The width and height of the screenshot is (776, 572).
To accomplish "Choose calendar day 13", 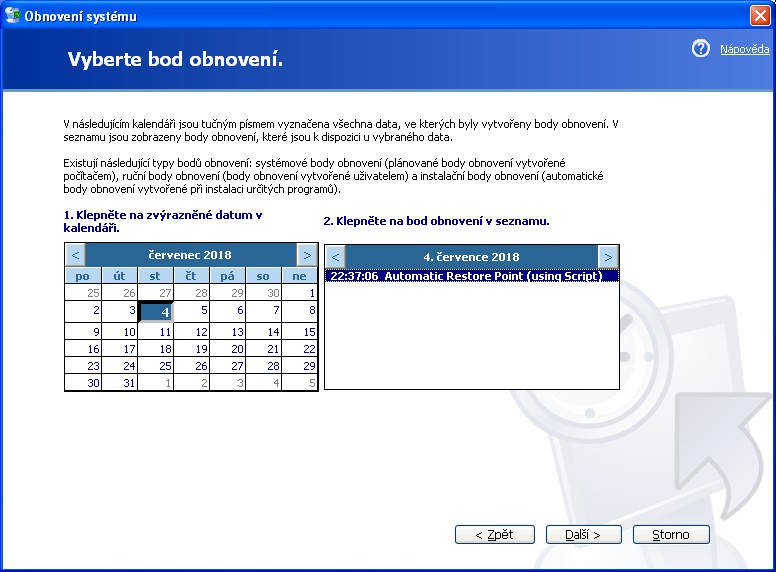I will [x=228, y=332].
